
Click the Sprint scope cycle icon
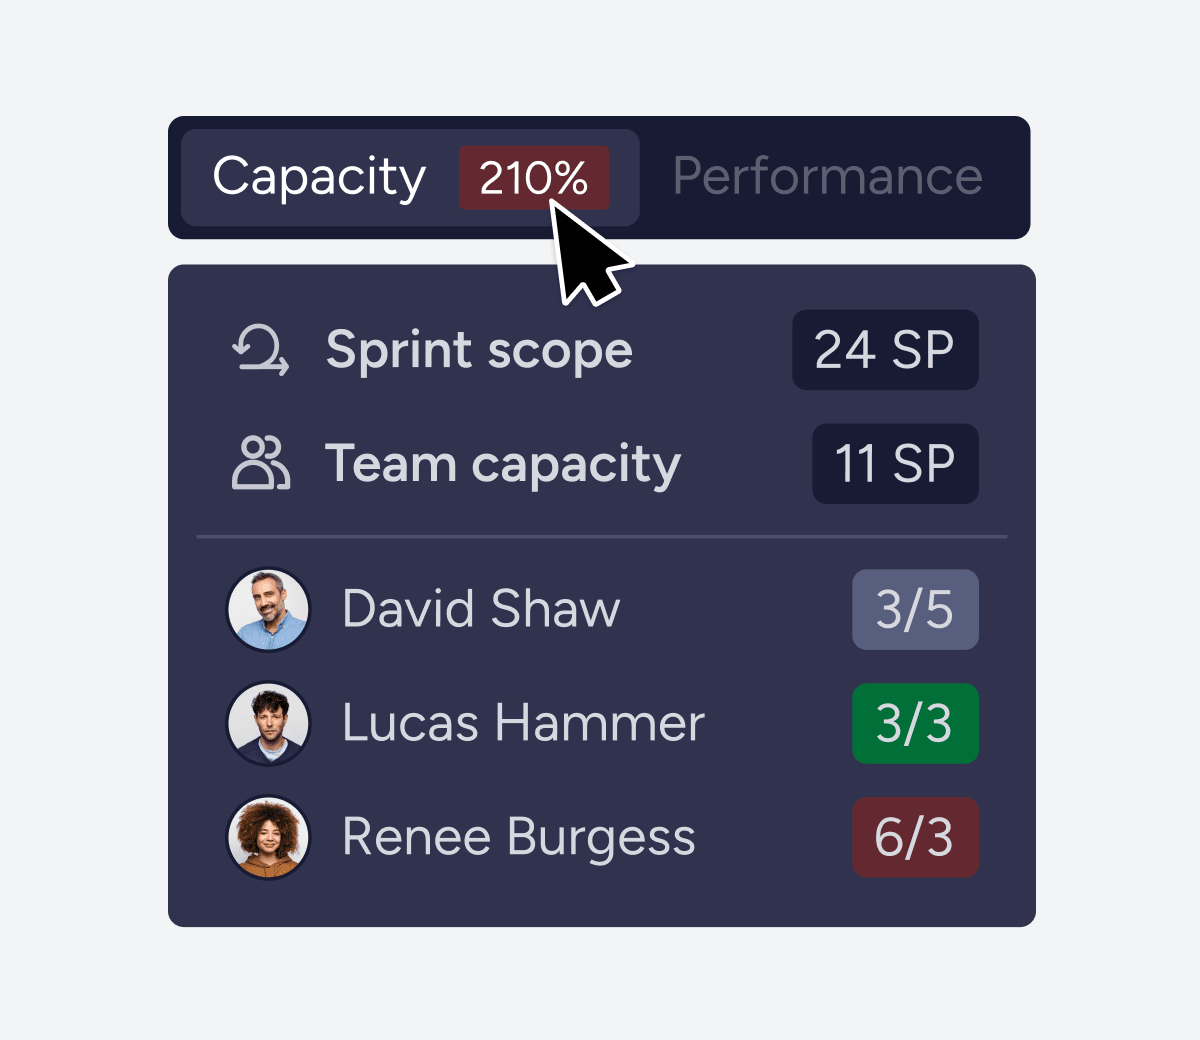click(261, 350)
